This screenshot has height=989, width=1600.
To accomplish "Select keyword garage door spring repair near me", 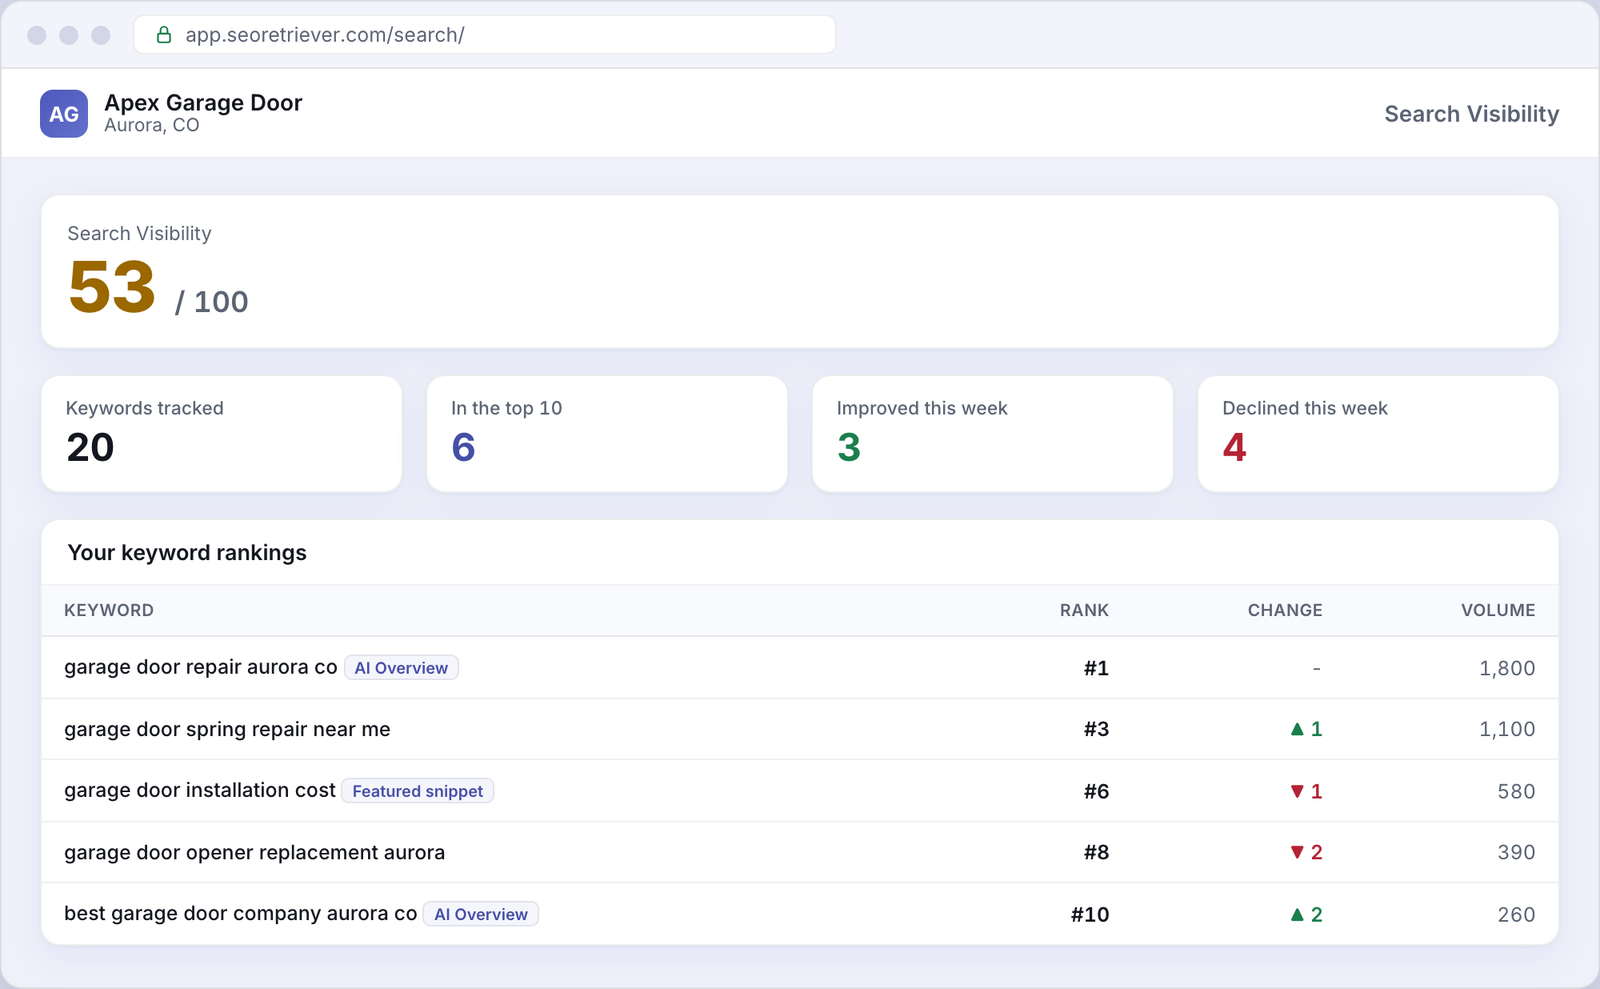I will tap(227, 729).
